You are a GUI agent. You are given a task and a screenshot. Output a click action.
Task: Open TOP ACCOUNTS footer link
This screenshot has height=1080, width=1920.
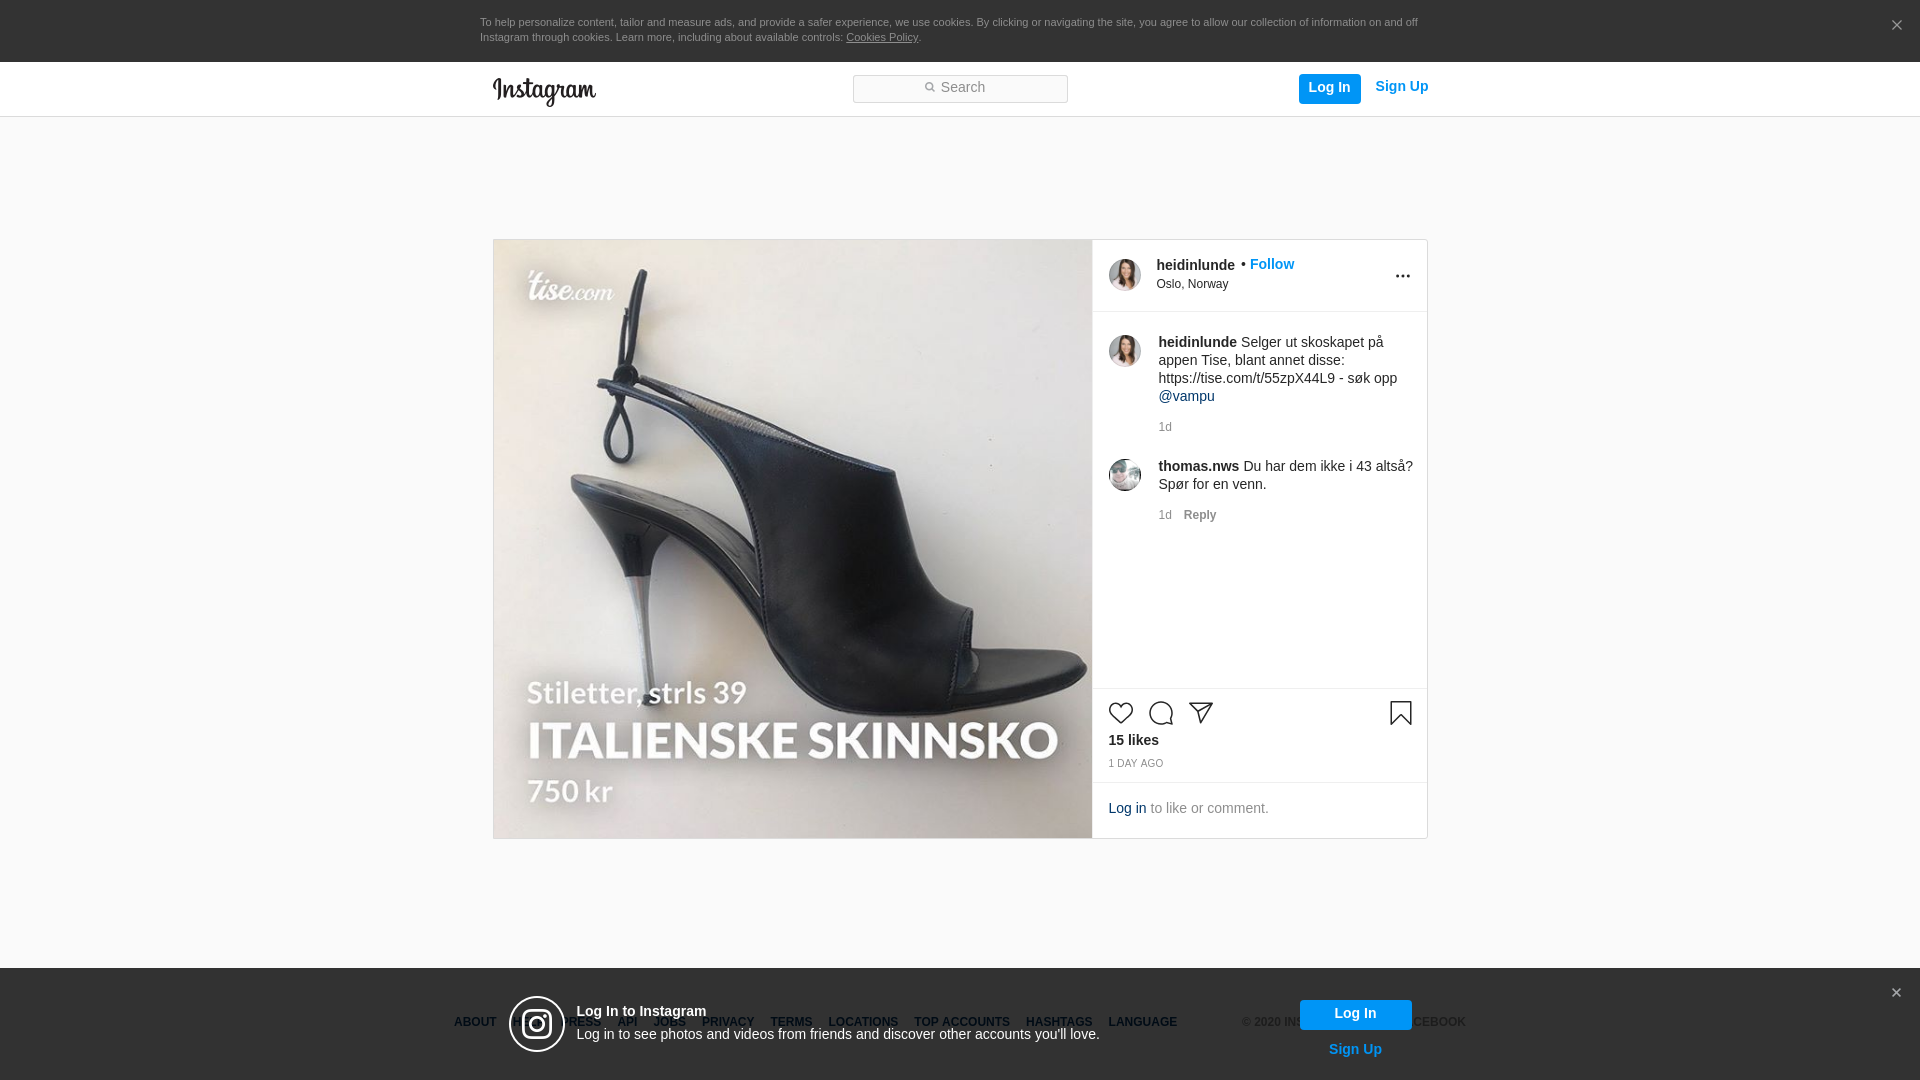pos(962,1022)
